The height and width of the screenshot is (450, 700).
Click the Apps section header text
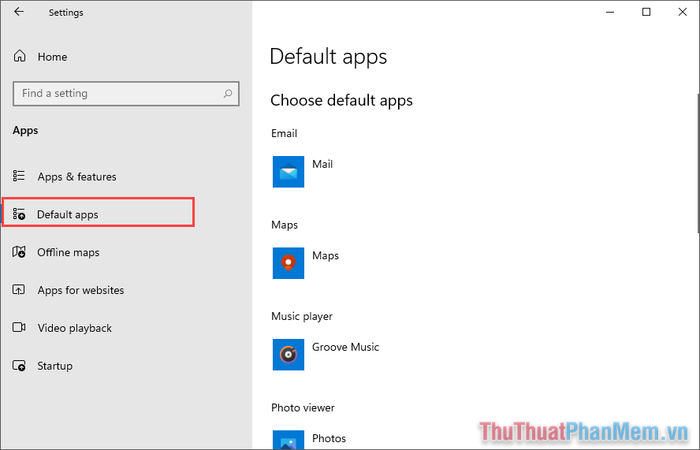[25, 130]
